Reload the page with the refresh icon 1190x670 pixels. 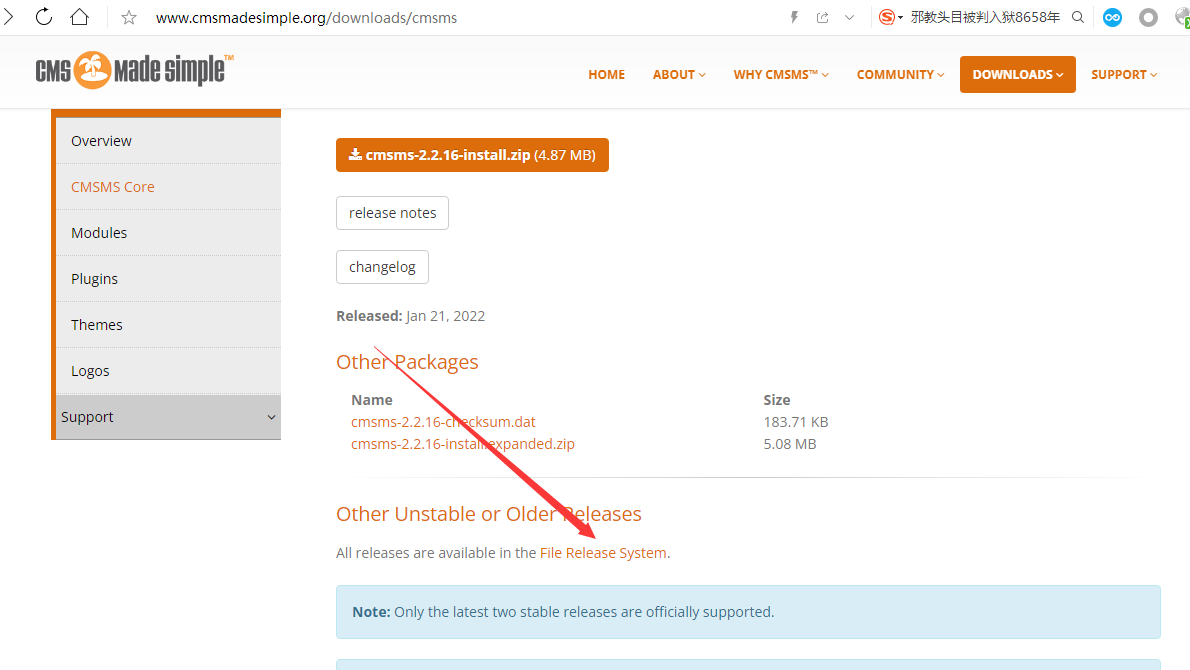tap(44, 17)
